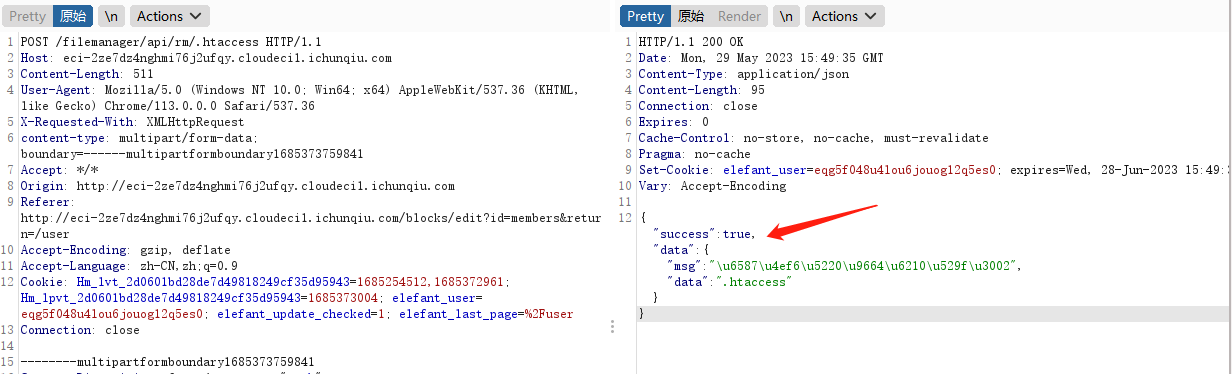Click the "success":true JSON line
Image resolution: width=1232 pixels, height=374 pixels.
click(704, 234)
